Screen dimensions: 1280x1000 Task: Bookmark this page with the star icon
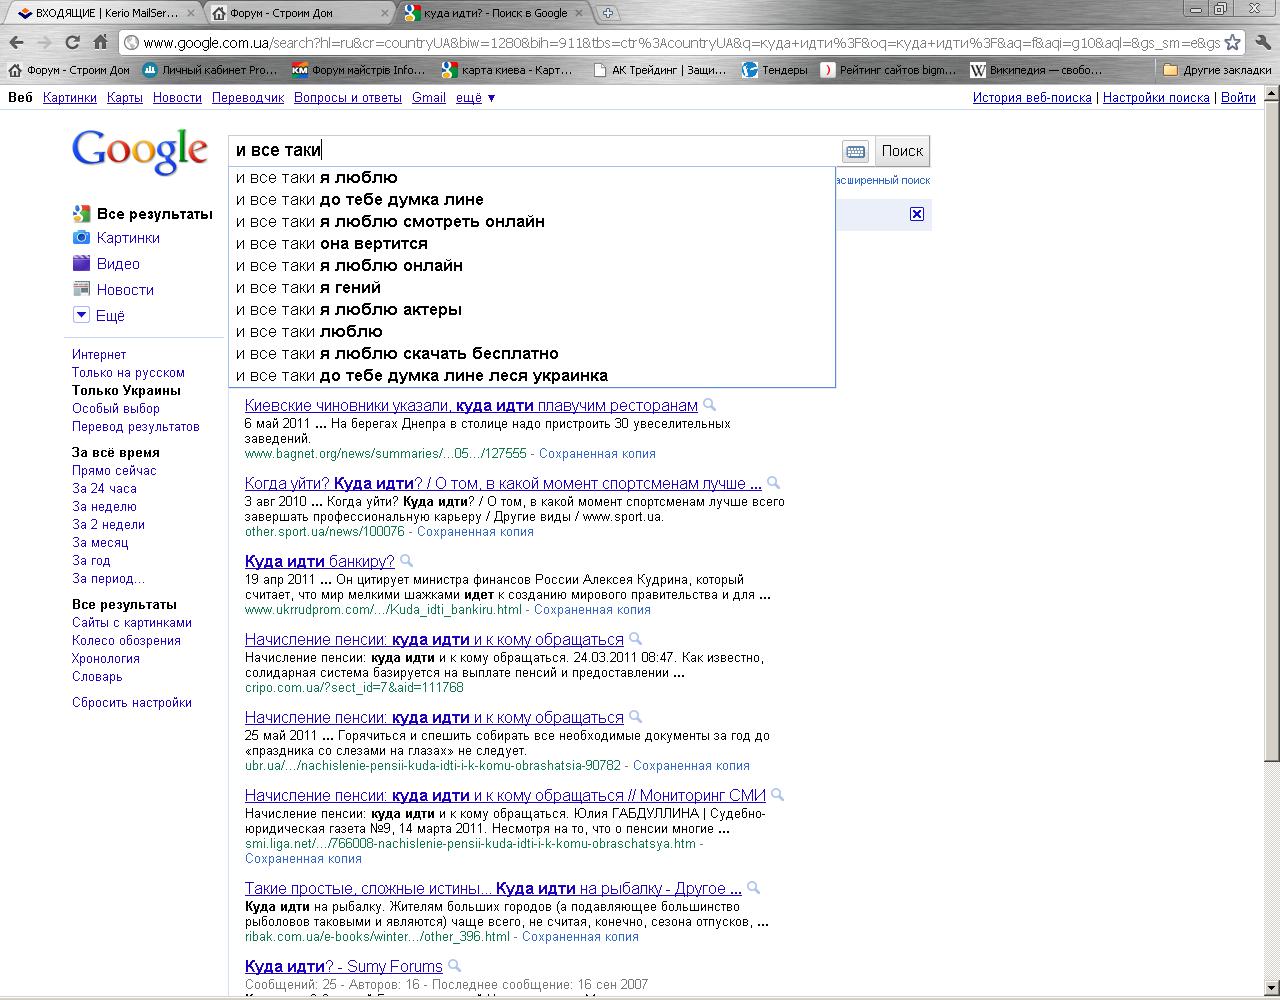[x=1233, y=42]
